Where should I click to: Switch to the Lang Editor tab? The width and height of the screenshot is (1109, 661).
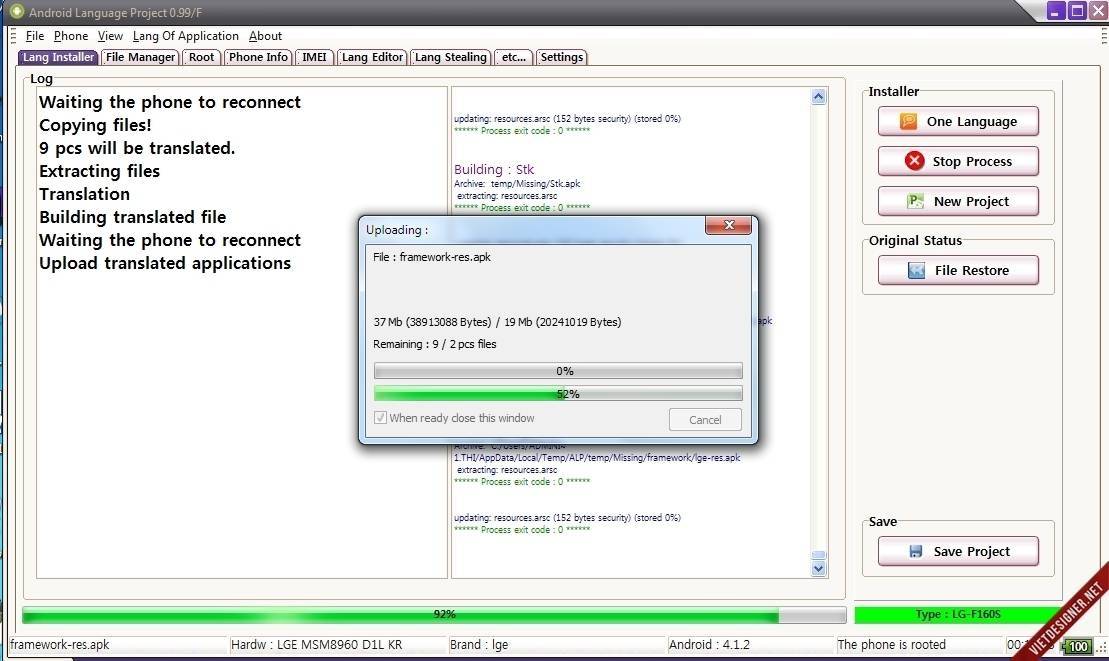tap(372, 57)
